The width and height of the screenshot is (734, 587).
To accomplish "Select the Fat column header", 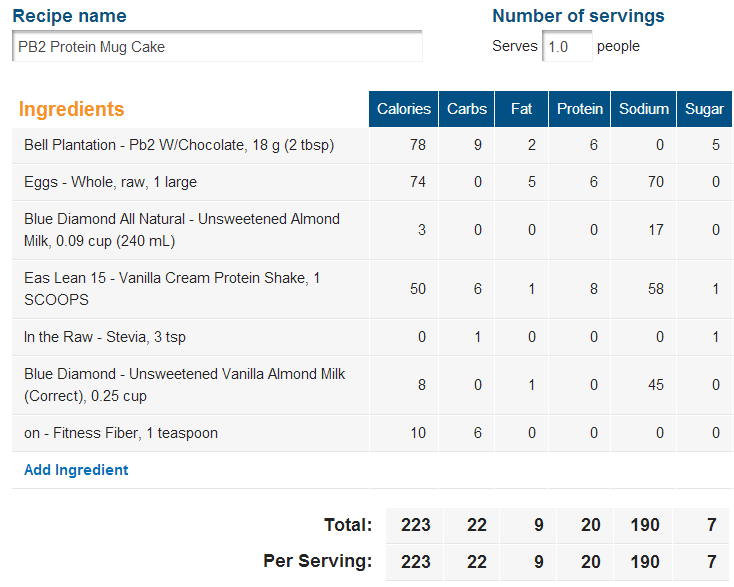I will pos(521,109).
